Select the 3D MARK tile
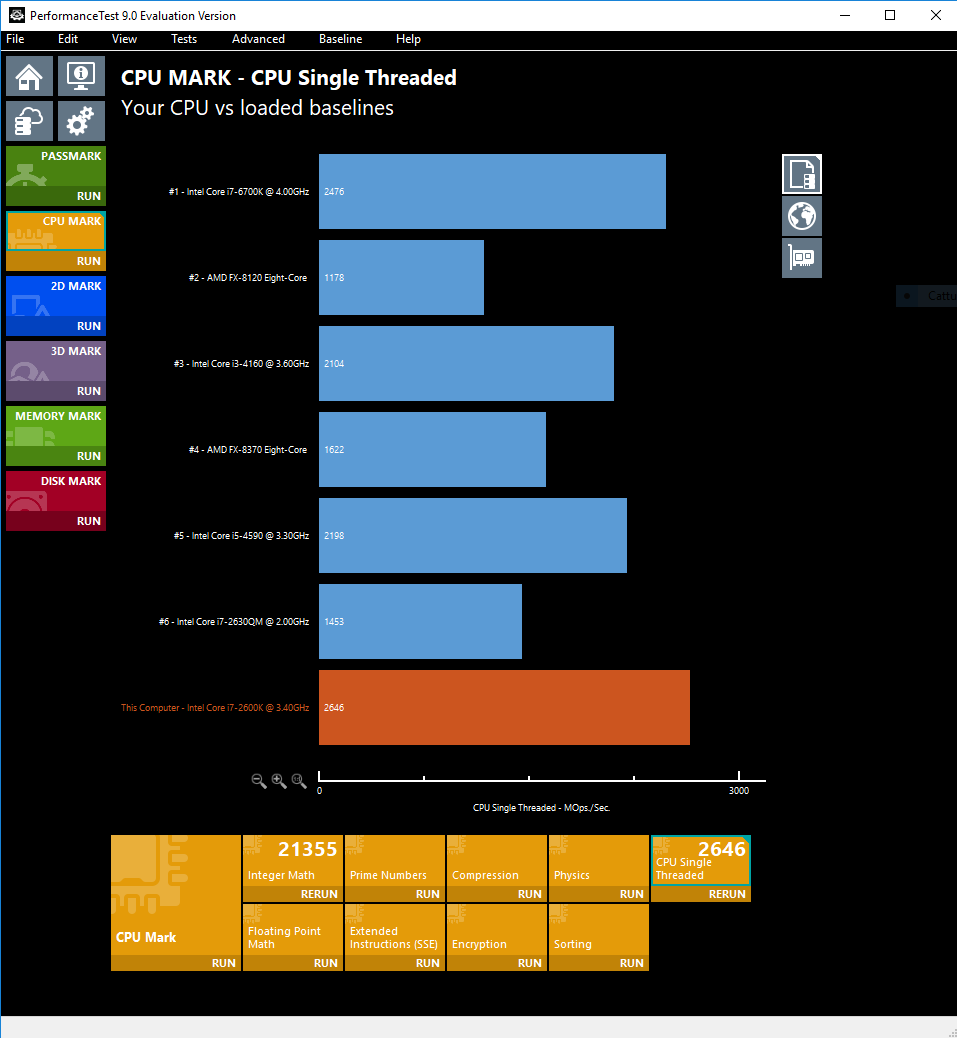This screenshot has height=1038, width=957. 56,361
